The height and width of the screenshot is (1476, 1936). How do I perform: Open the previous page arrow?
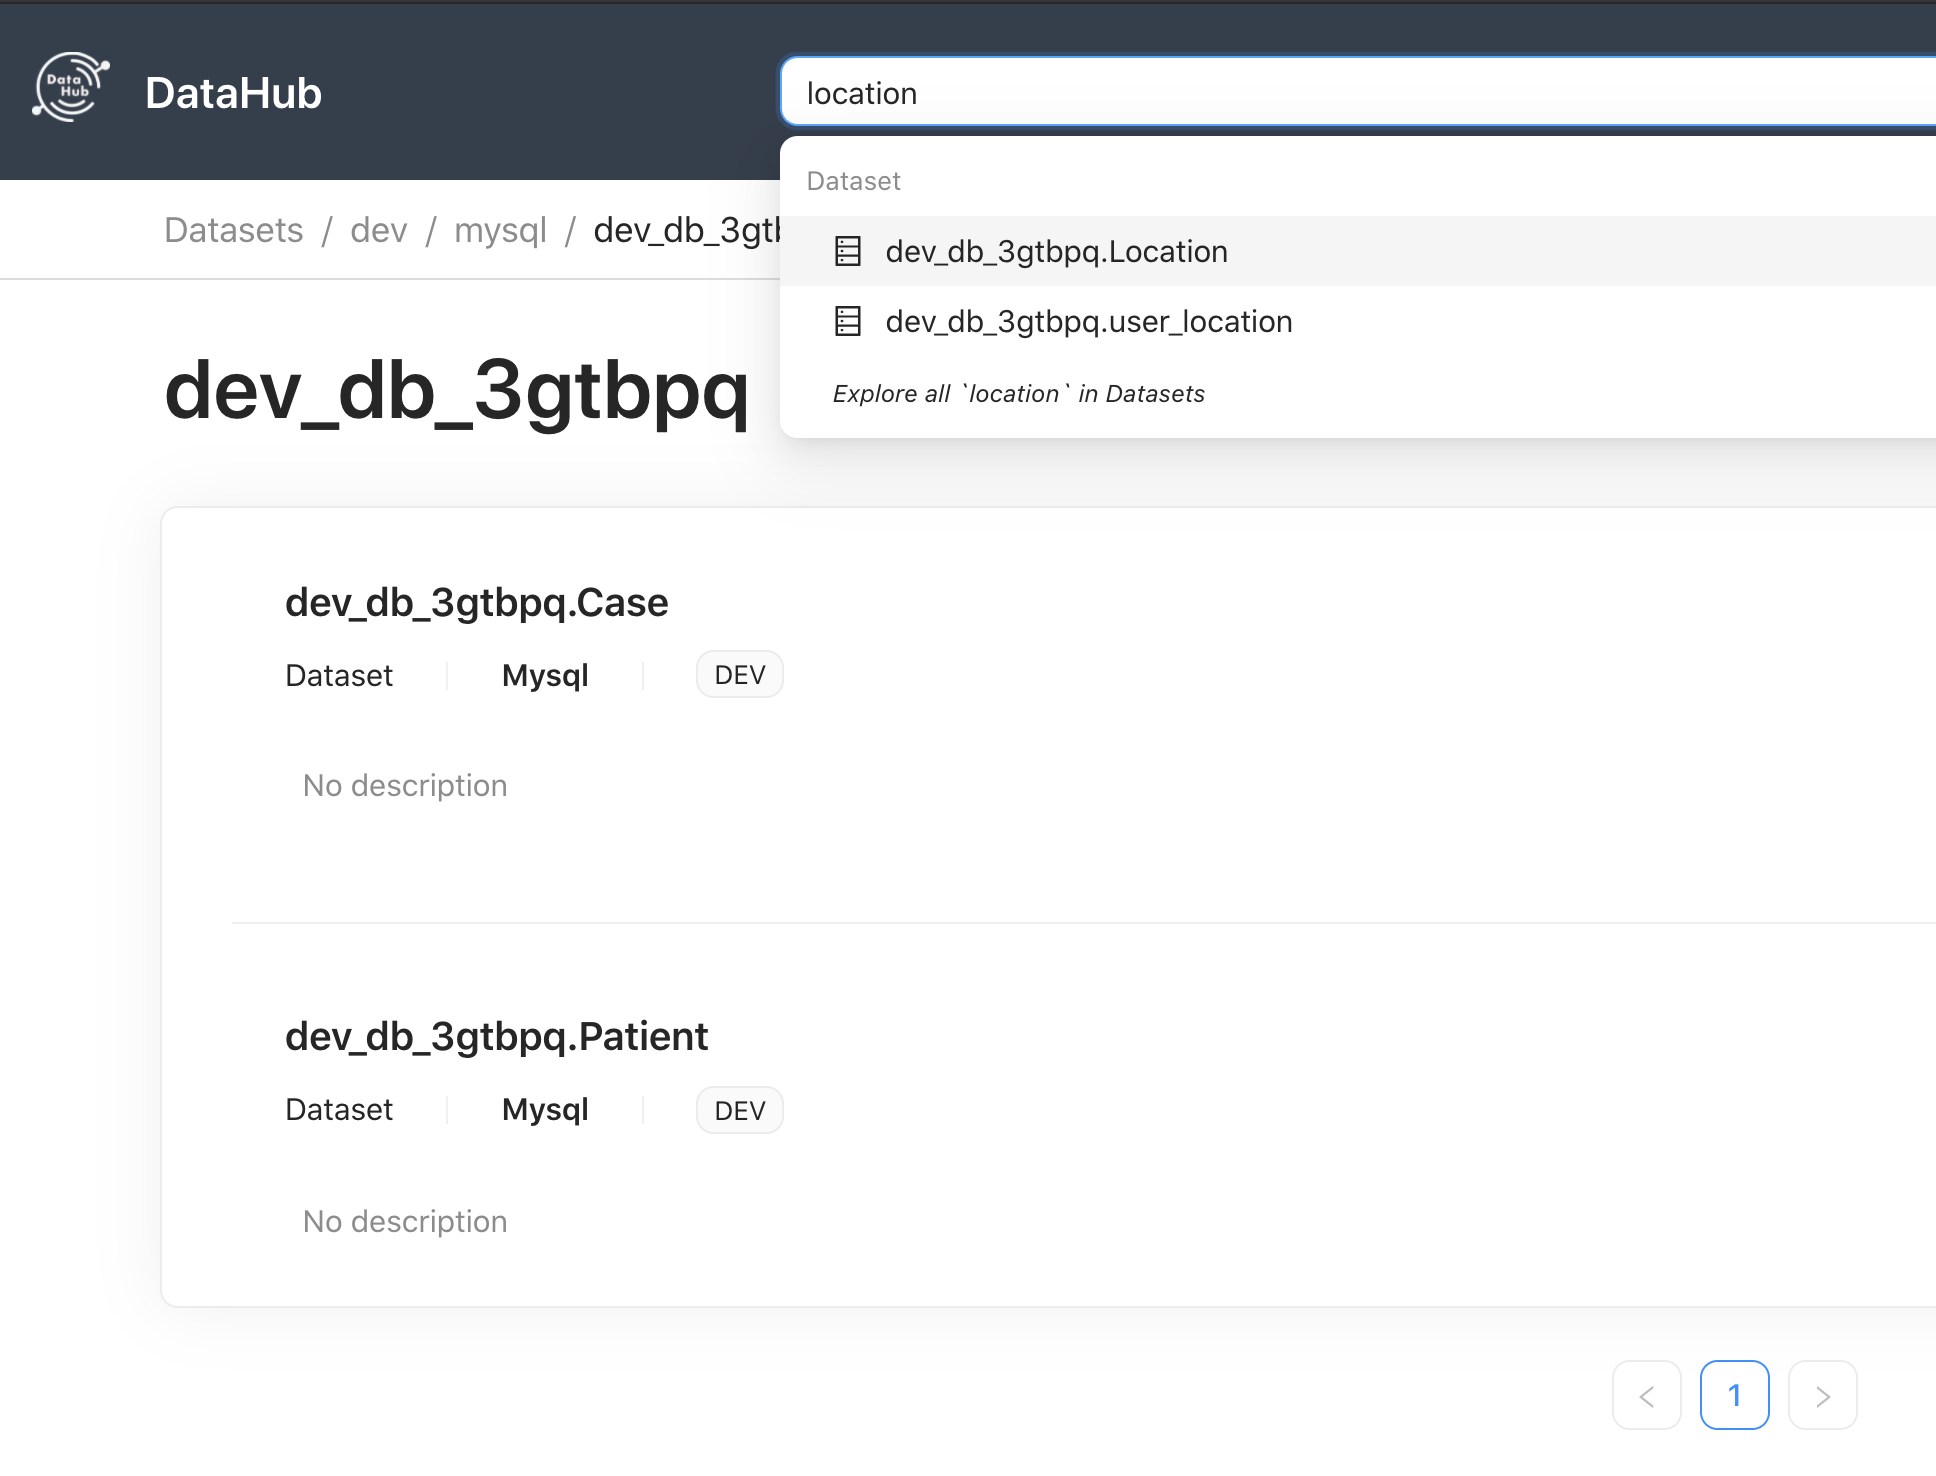(1647, 1395)
